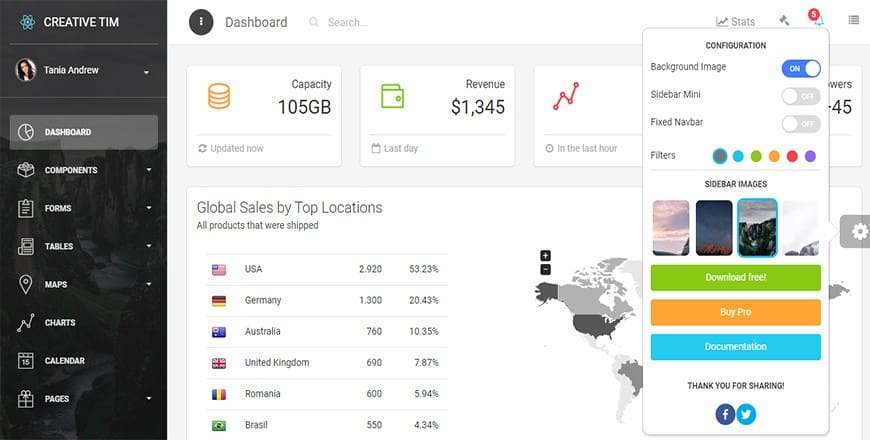
Task: Click Tania Andrew avatar photo
Action: tap(26, 70)
